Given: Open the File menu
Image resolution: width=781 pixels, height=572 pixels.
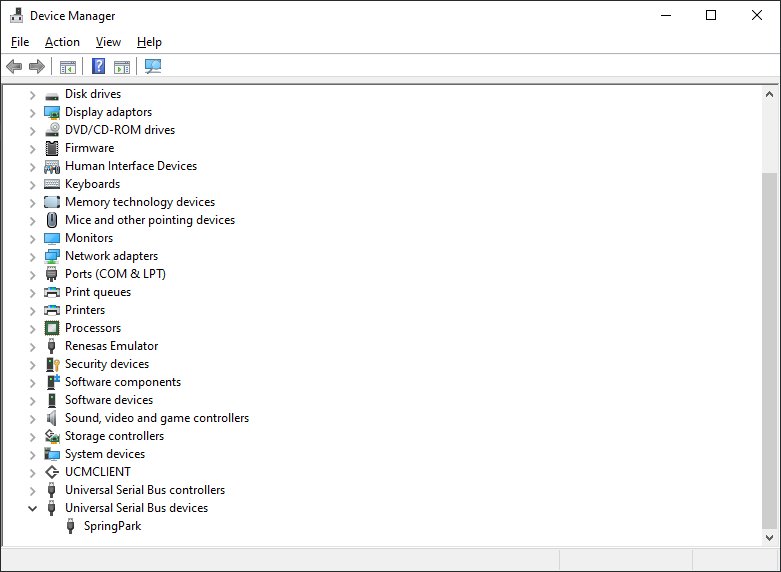Looking at the screenshot, I should 20,42.
